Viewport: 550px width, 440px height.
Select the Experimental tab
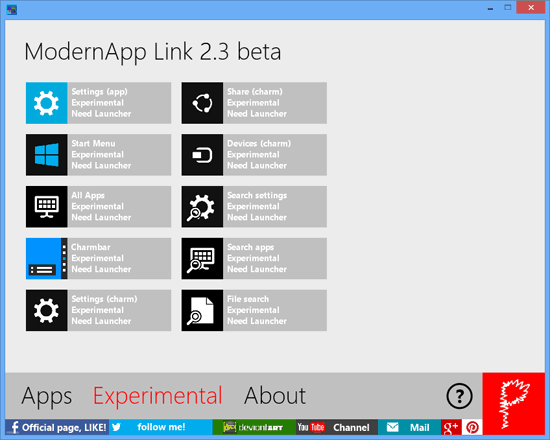tap(157, 396)
